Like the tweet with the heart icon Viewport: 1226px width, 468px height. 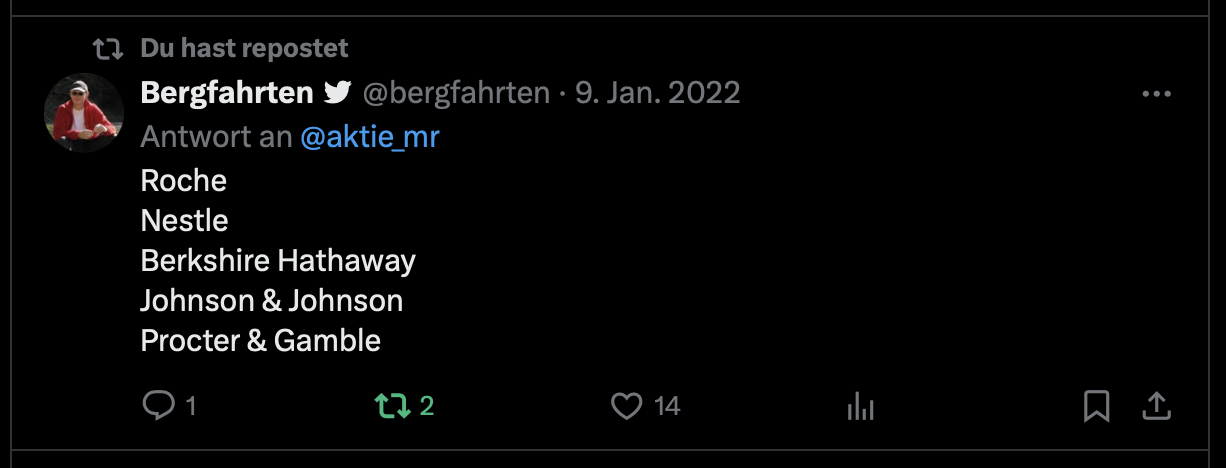[626, 405]
